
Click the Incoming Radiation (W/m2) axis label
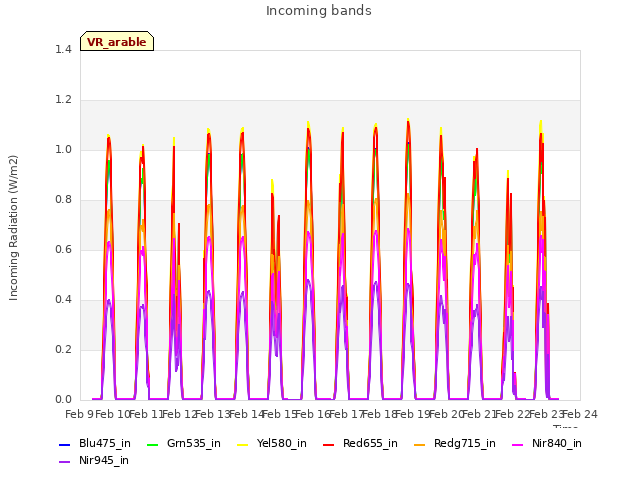tap(13, 228)
